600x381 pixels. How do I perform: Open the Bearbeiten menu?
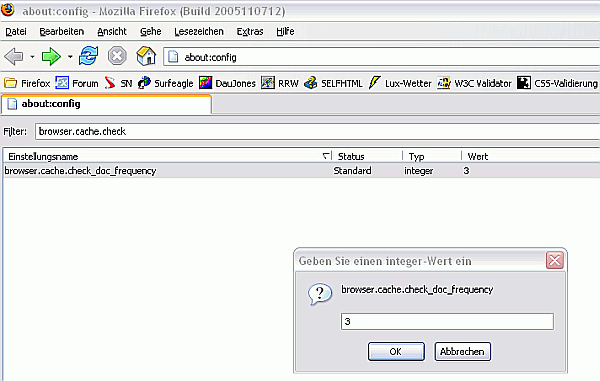click(62, 31)
